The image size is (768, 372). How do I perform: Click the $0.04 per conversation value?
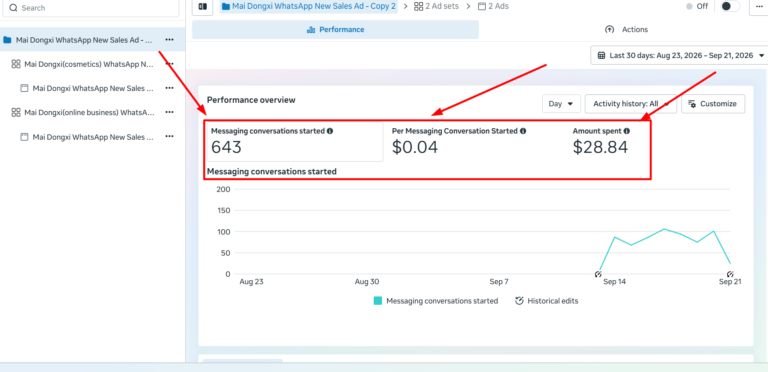415,147
